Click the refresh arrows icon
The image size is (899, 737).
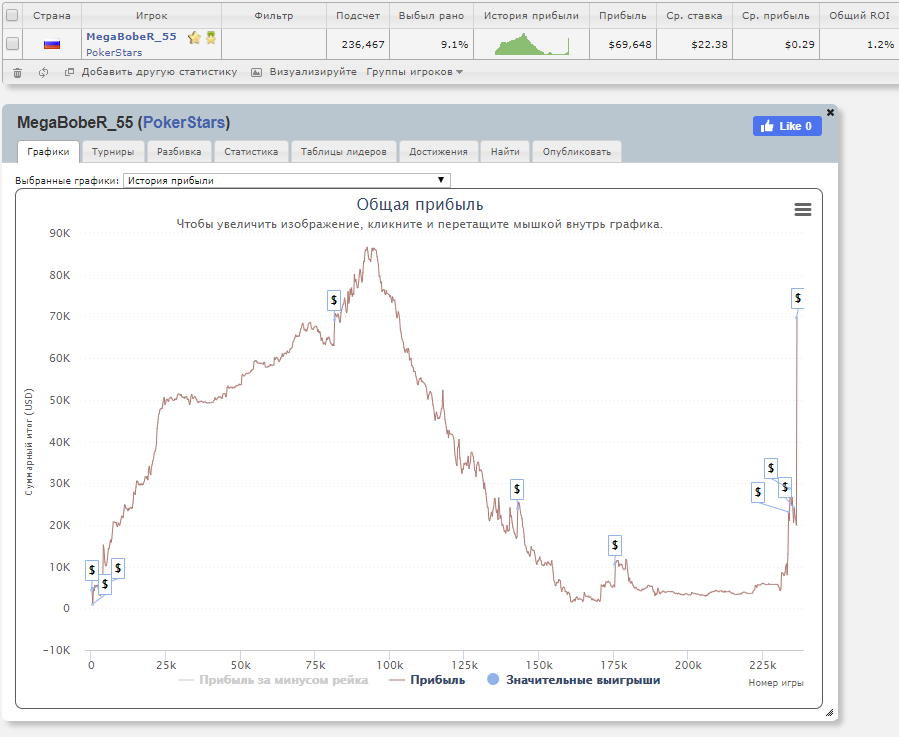tap(43, 72)
